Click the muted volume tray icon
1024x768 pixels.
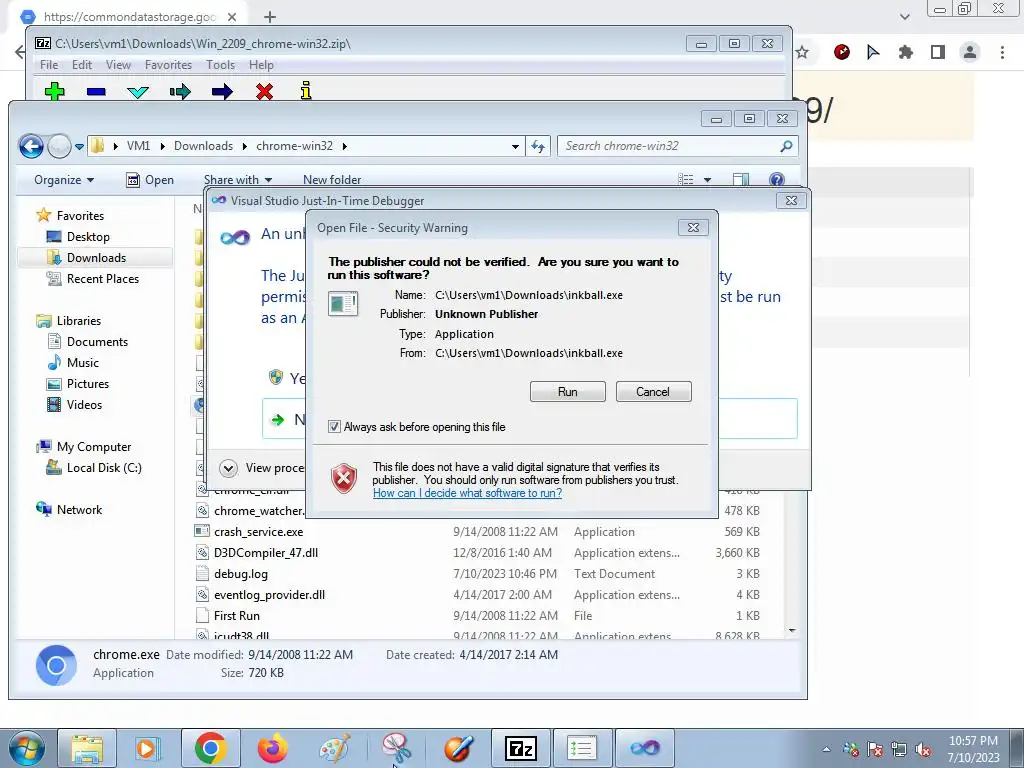pos(923,749)
